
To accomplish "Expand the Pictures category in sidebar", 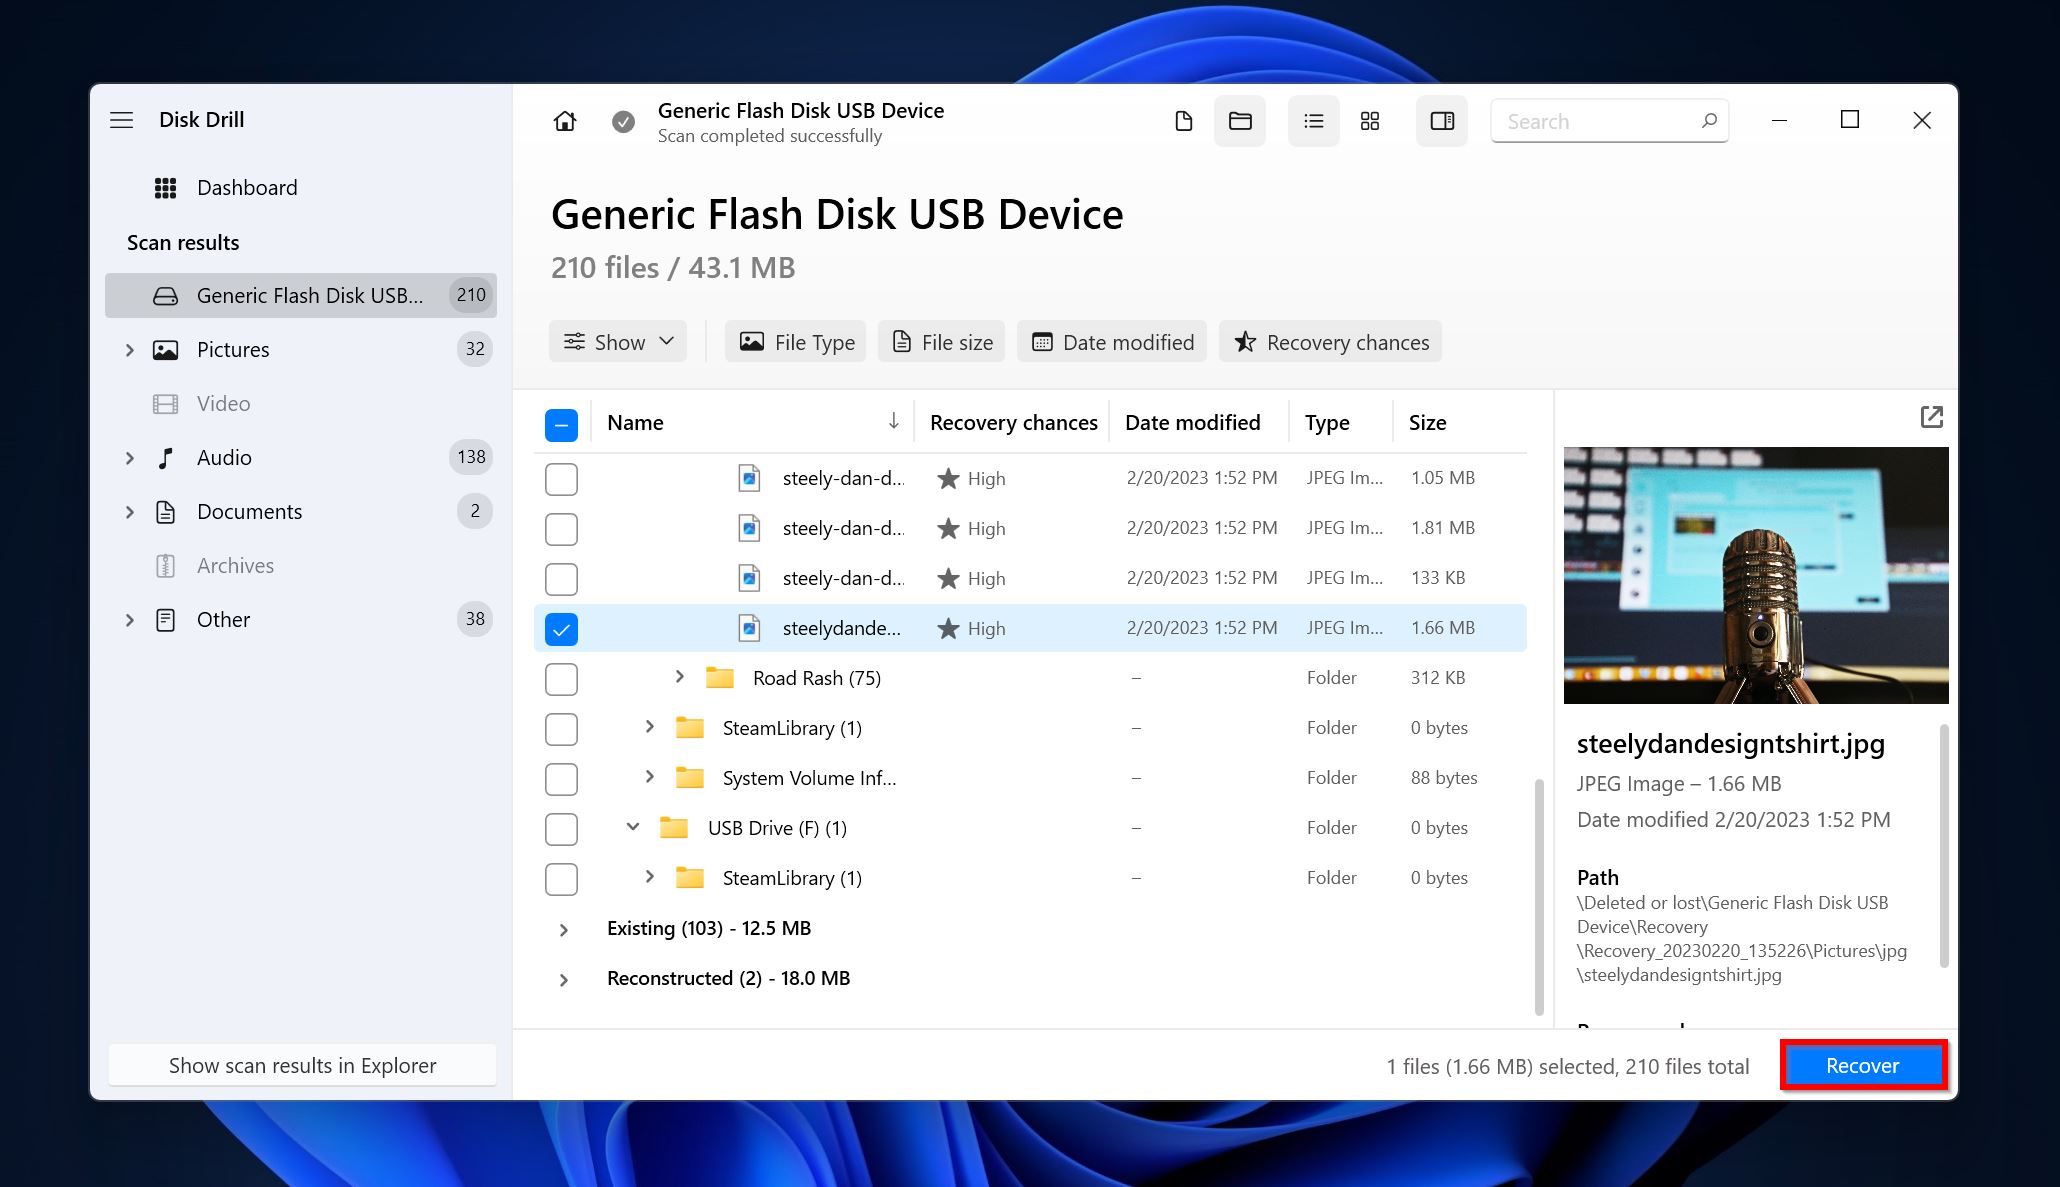I will (129, 350).
